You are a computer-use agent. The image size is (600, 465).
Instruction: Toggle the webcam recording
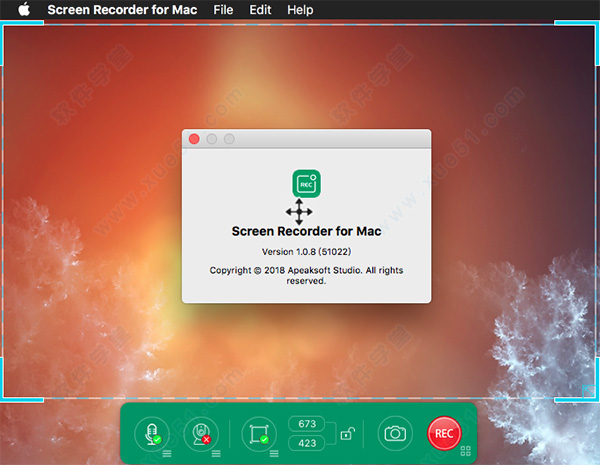(201, 434)
